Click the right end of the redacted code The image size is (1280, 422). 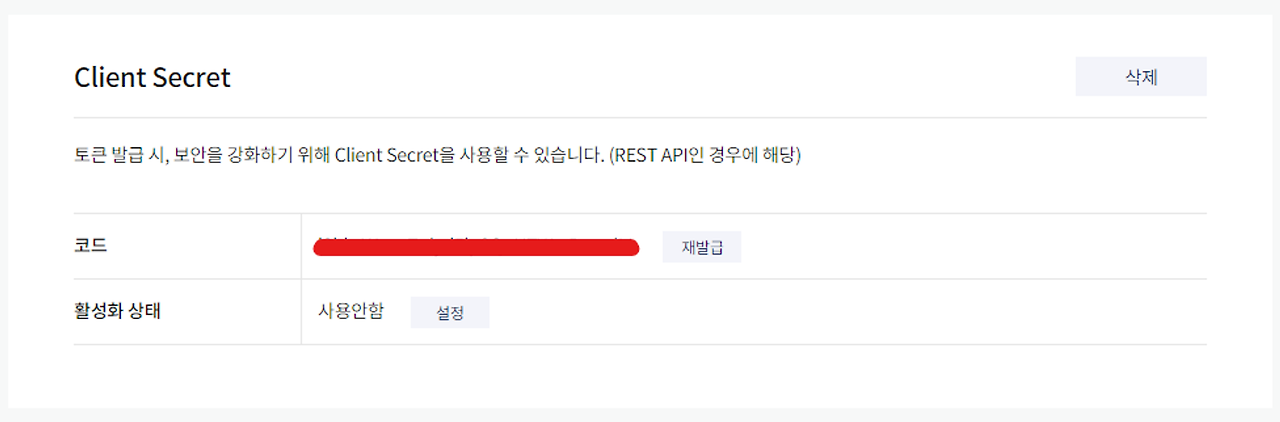632,247
